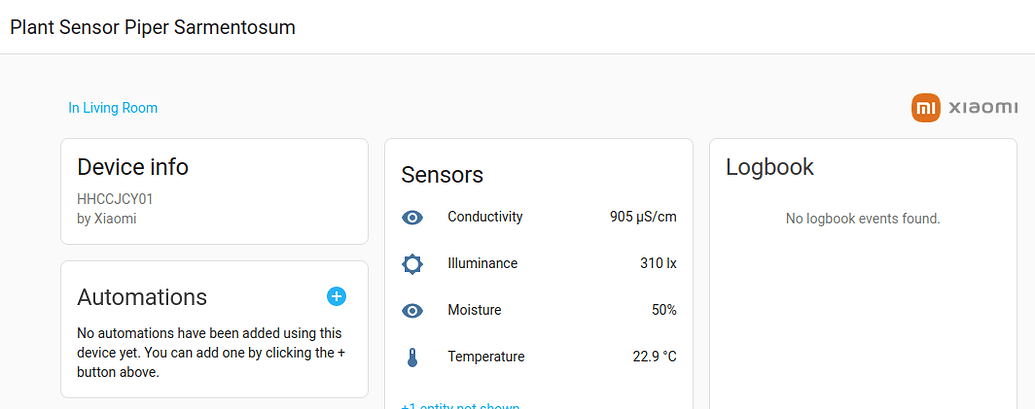Click the 22.9 °C temperature value
The height and width of the screenshot is (409, 1035).
654,357
